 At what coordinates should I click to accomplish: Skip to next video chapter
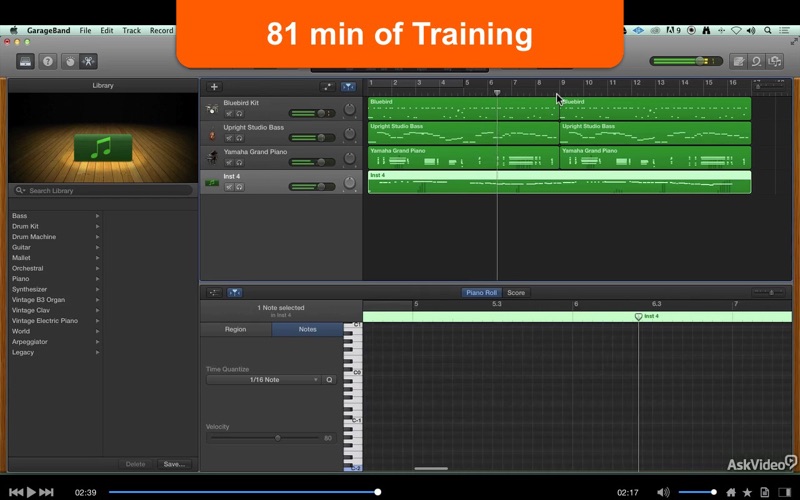point(46,492)
